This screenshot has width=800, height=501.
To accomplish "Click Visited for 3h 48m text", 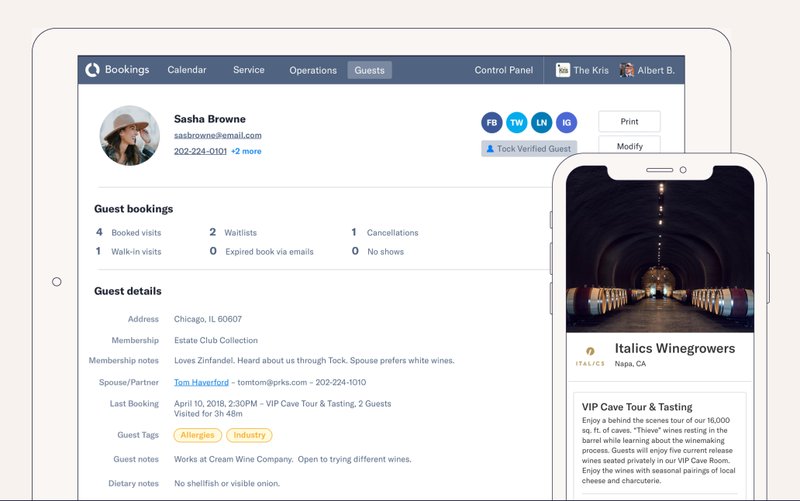I will pyautogui.click(x=208, y=414).
